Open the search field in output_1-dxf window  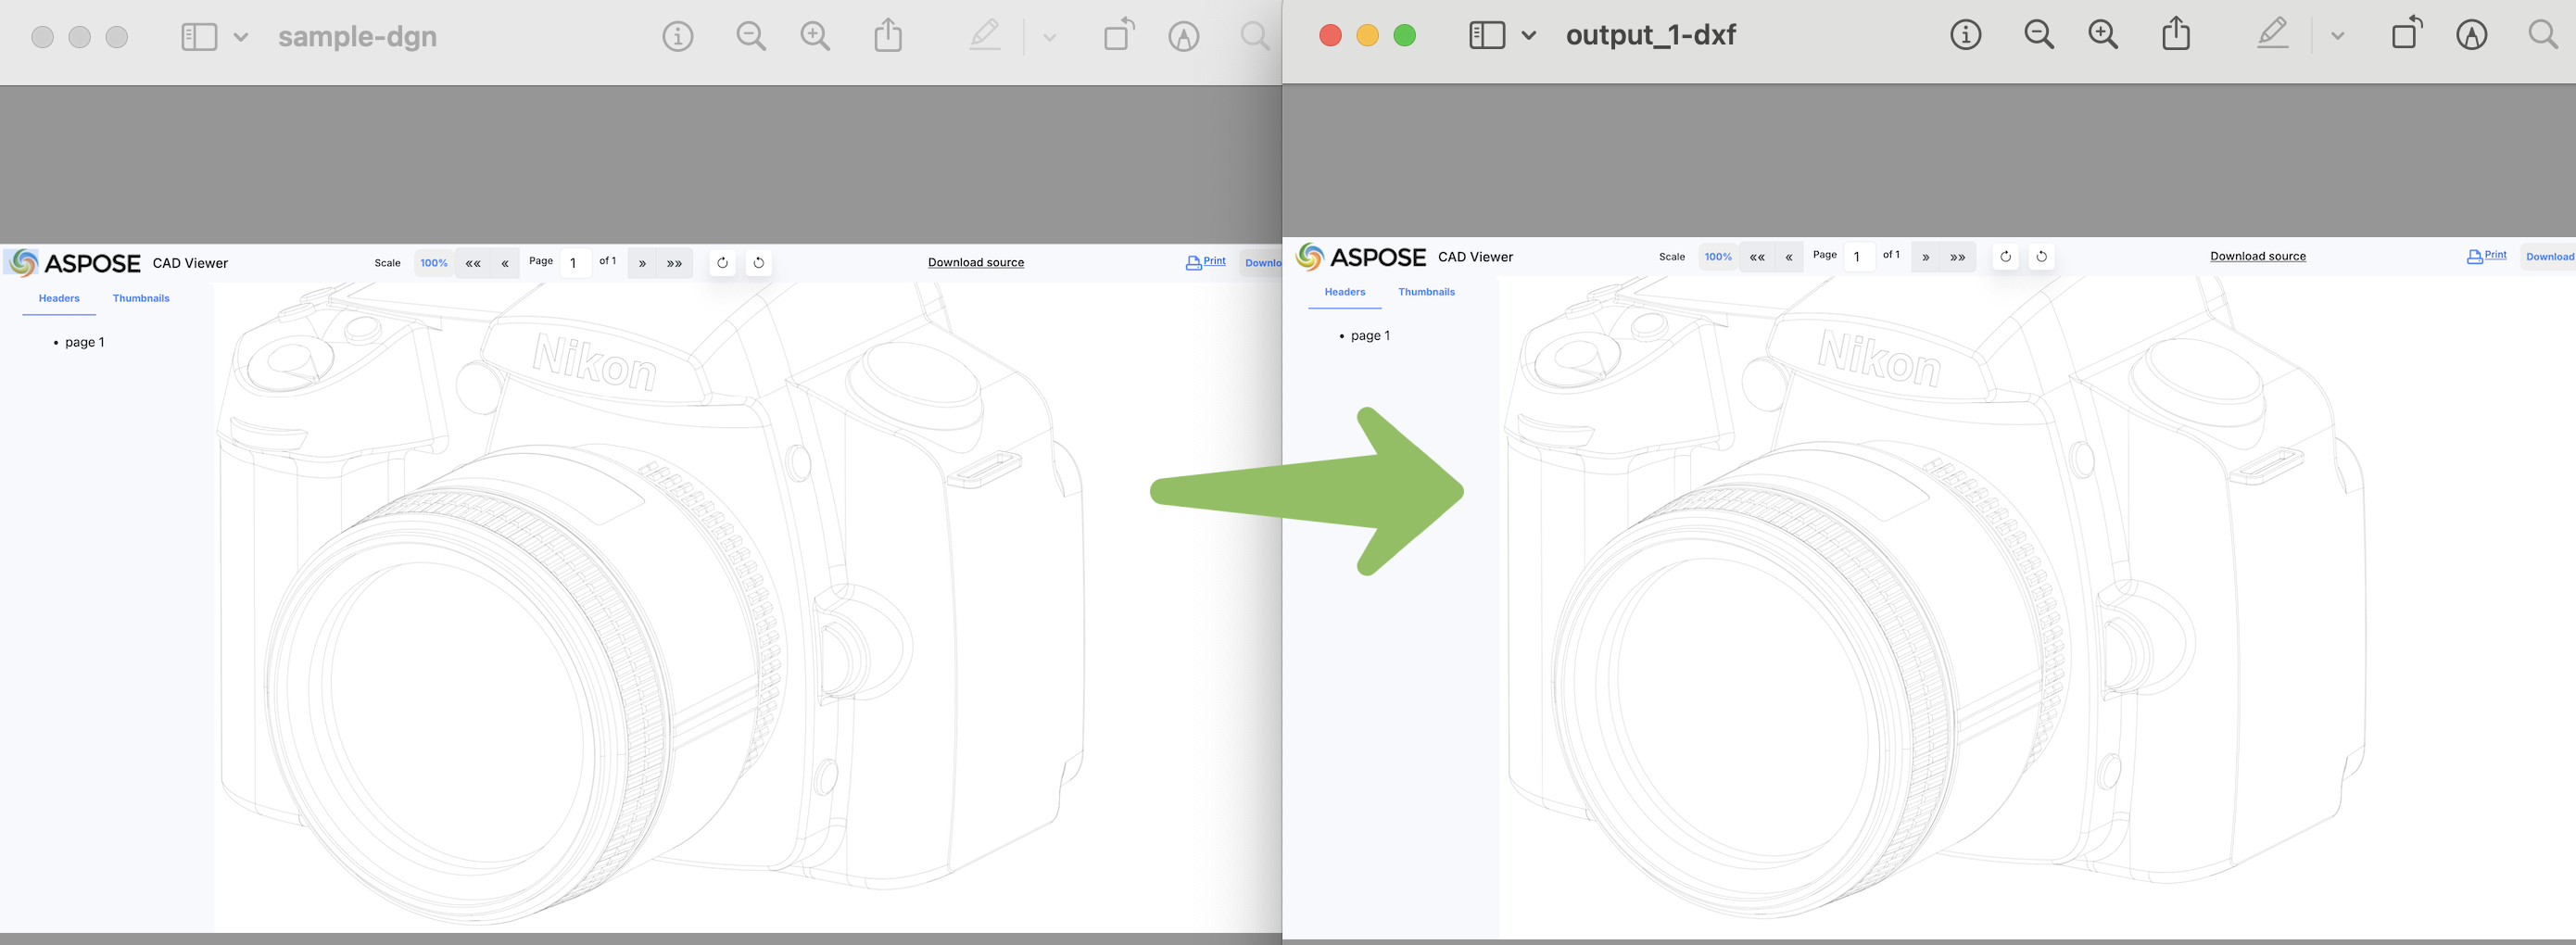2542,35
